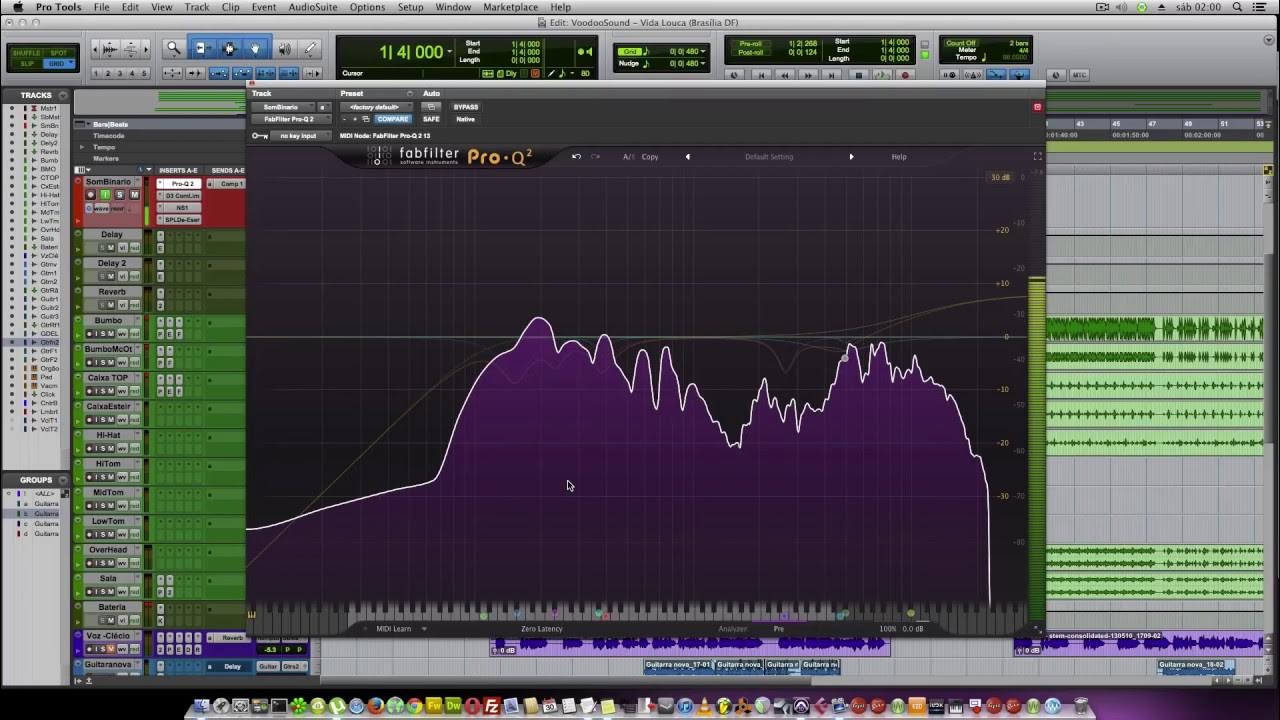Screen dimensions: 1280x720
Task: Open the AudioSuite menu
Action: tap(313, 7)
